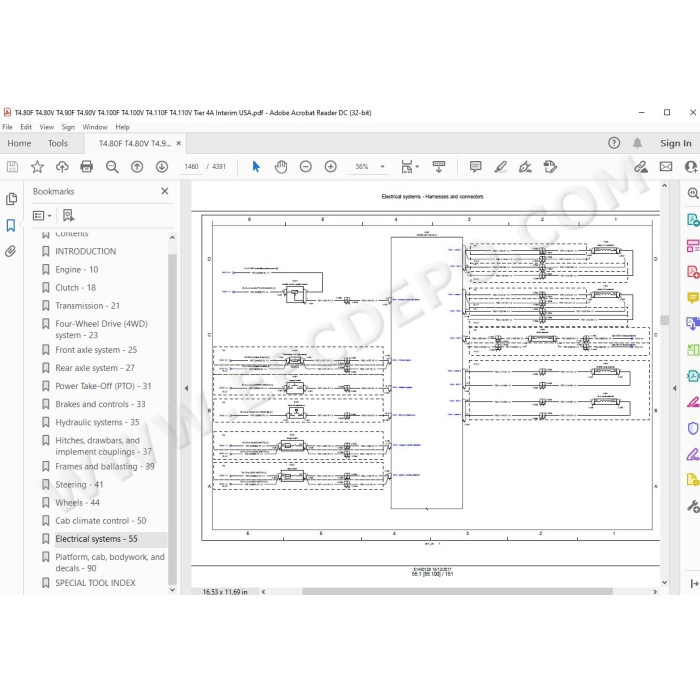
Task: Click document vertical scroll down arrow
Action: tap(664, 583)
